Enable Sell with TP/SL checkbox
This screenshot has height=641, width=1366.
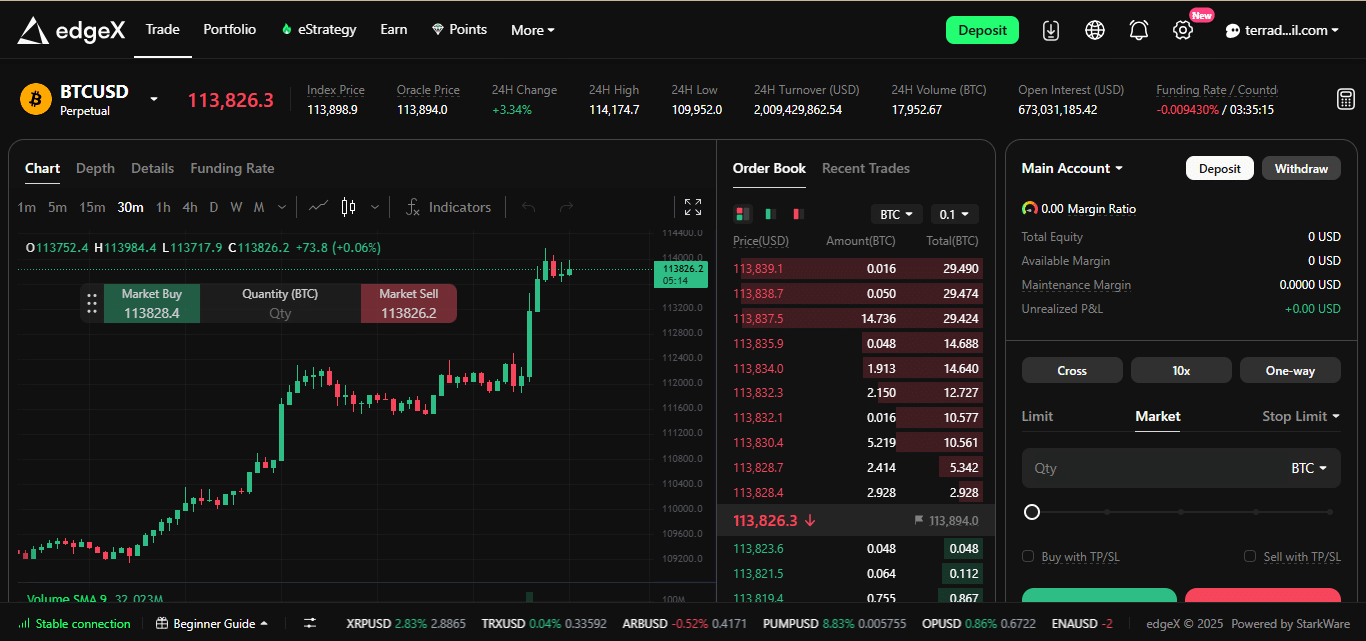click(x=1250, y=556)
